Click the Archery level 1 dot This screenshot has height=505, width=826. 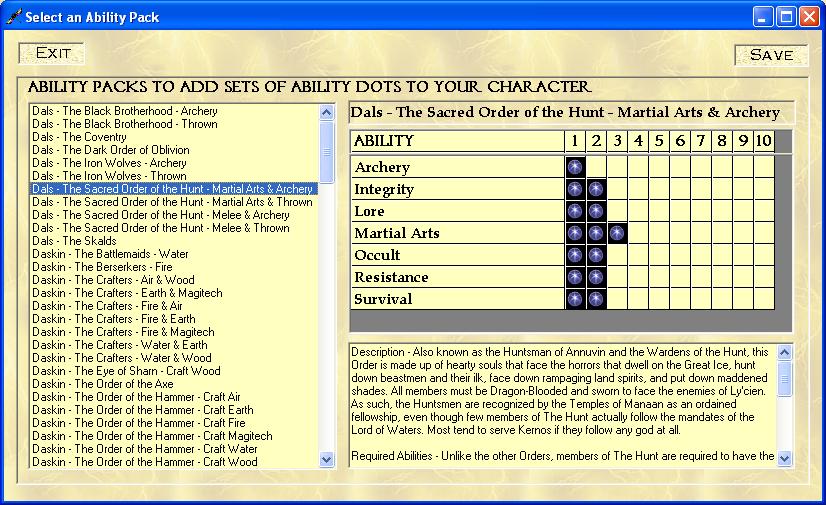pos(575,167)
